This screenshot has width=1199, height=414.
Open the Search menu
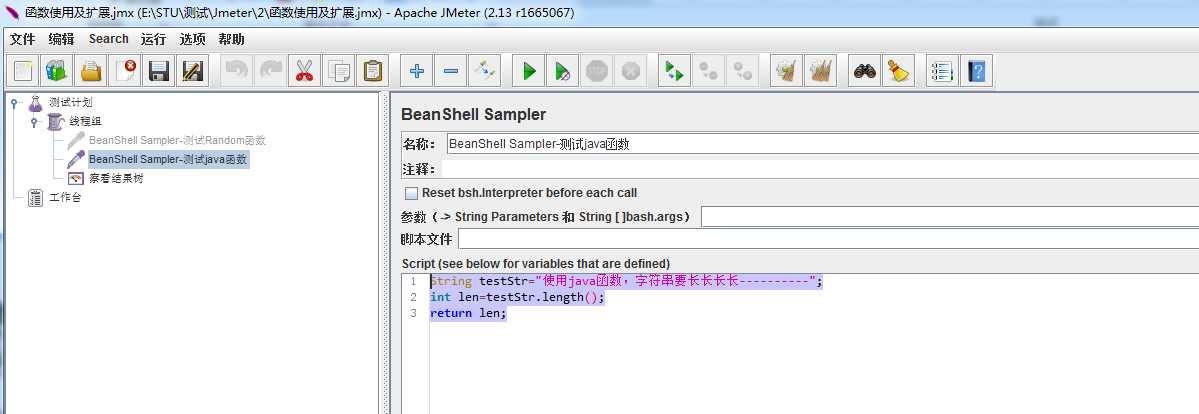pos(109,39)
